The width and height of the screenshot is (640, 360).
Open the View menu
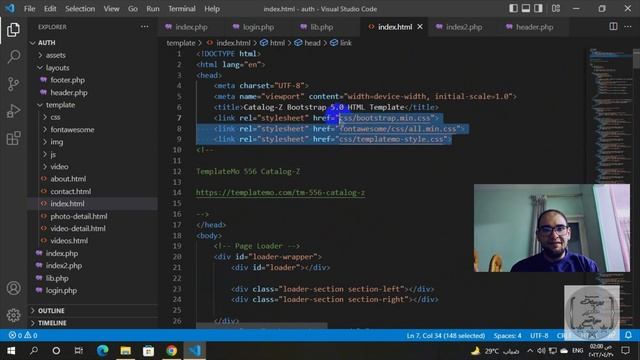point(111,9)
